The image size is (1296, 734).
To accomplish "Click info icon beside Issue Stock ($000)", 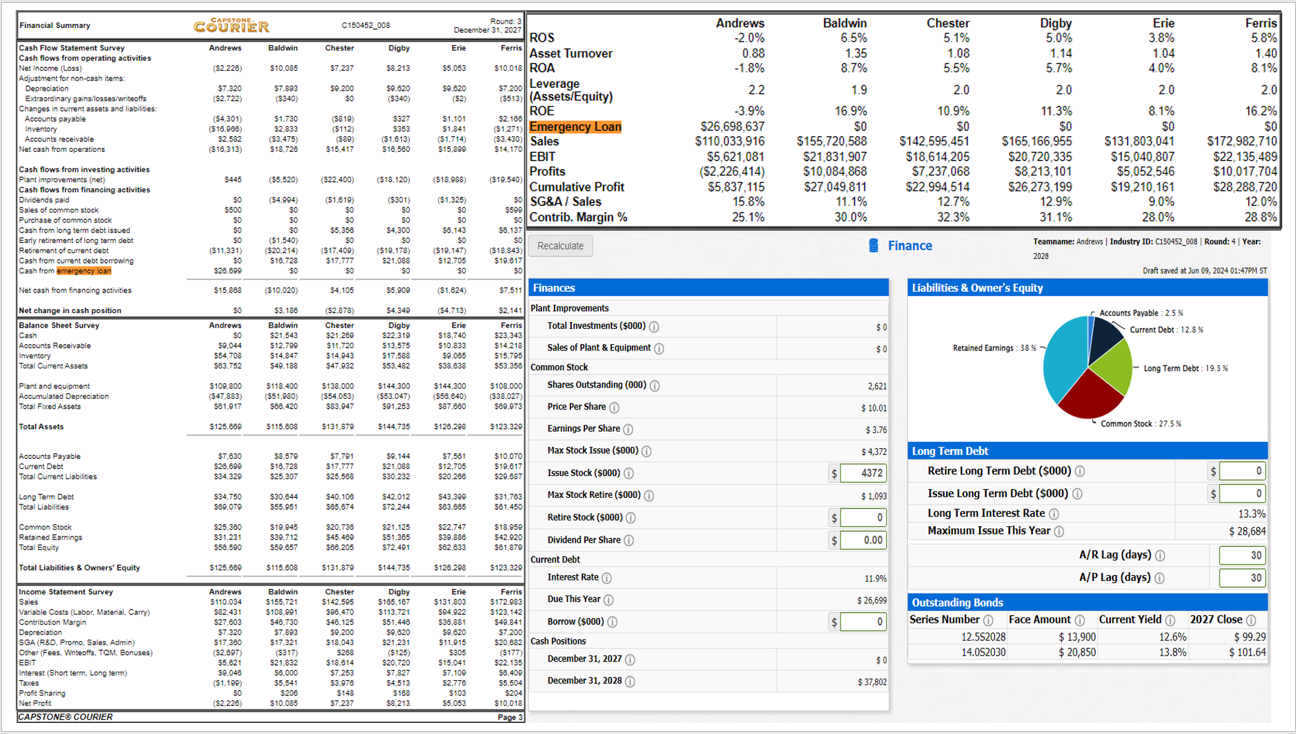I will [628, 473].
